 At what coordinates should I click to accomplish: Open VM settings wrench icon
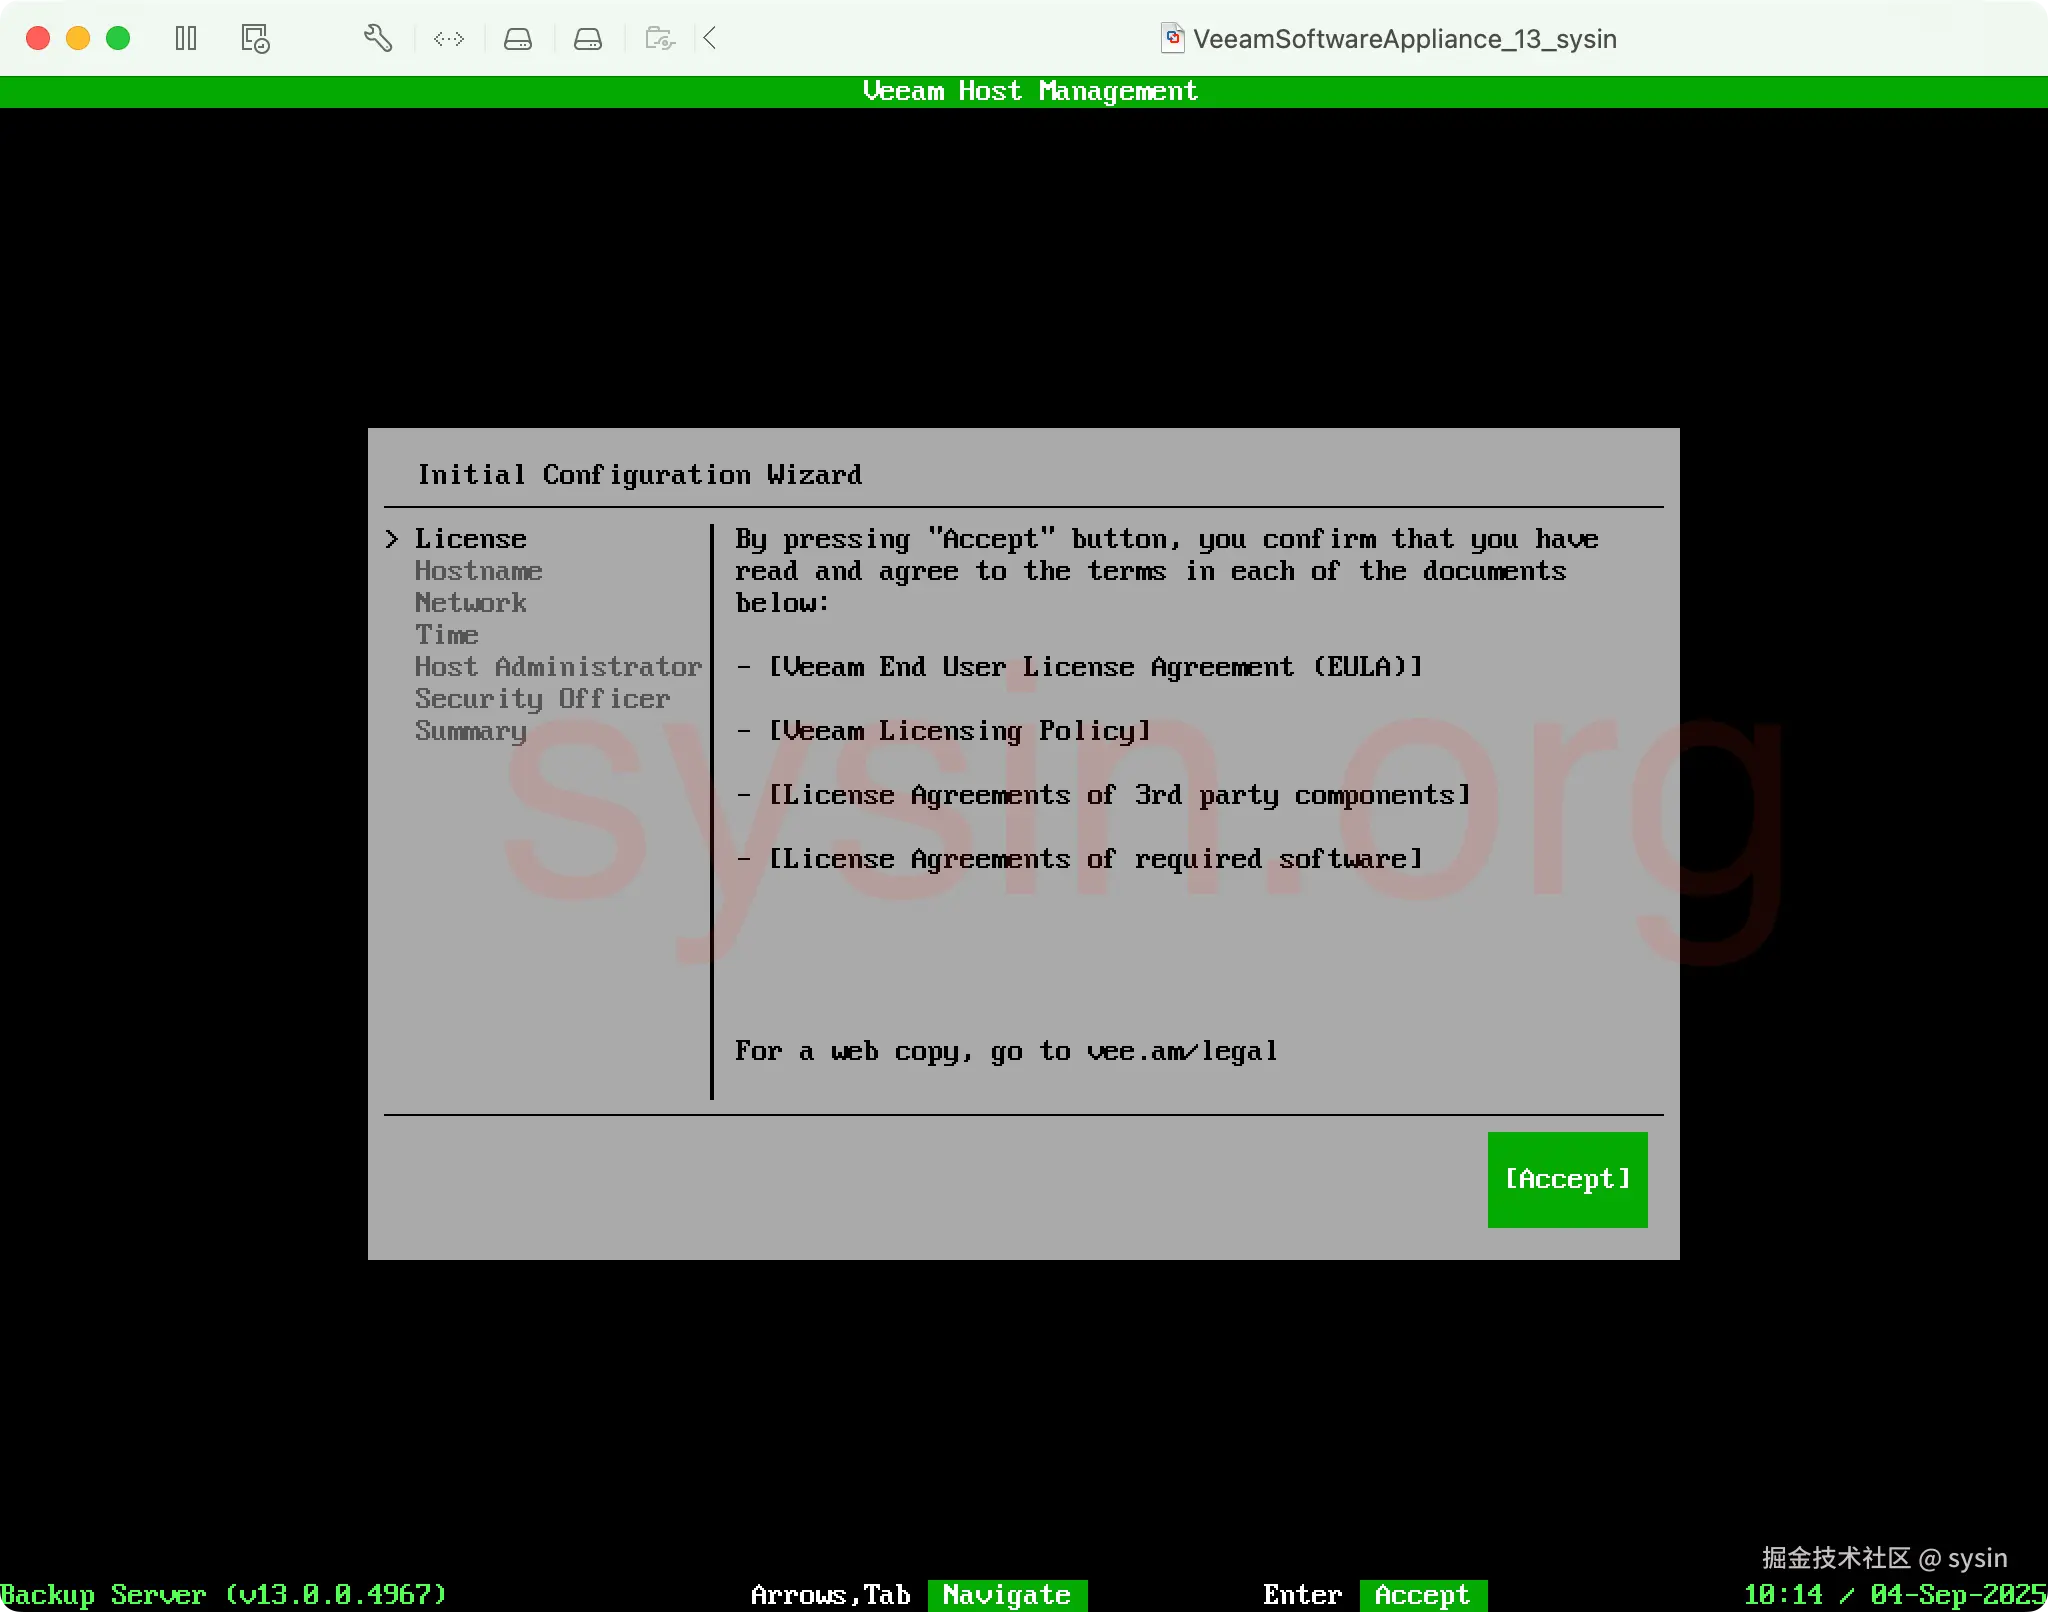pos(377,39)
